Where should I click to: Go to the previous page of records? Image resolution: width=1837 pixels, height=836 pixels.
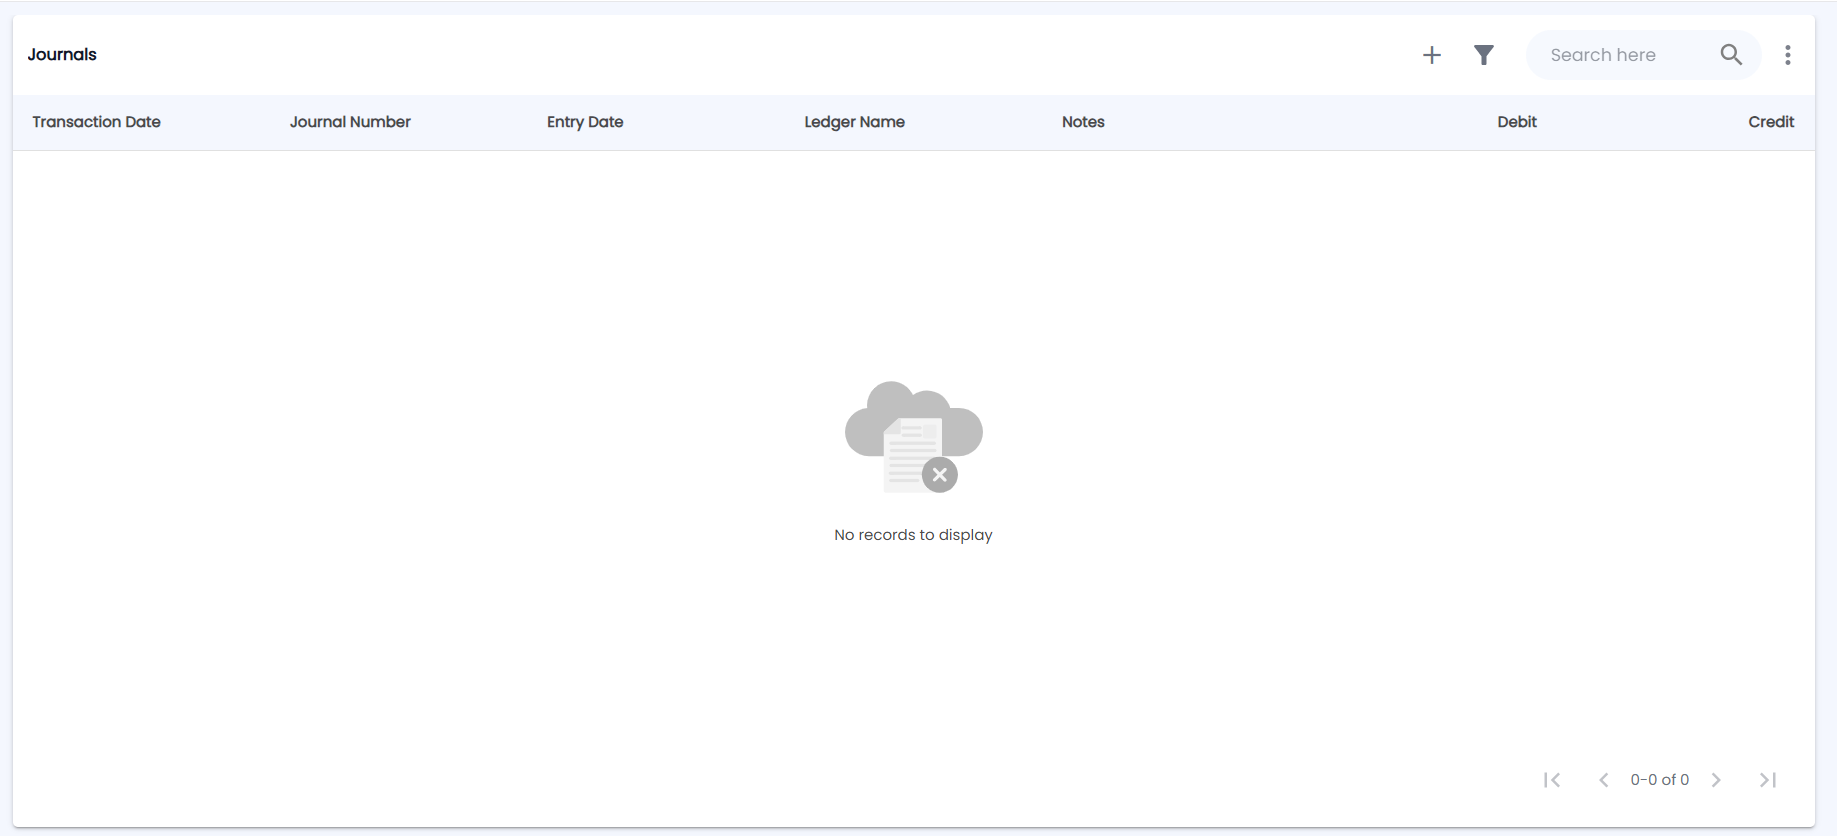coord(1604,780)
